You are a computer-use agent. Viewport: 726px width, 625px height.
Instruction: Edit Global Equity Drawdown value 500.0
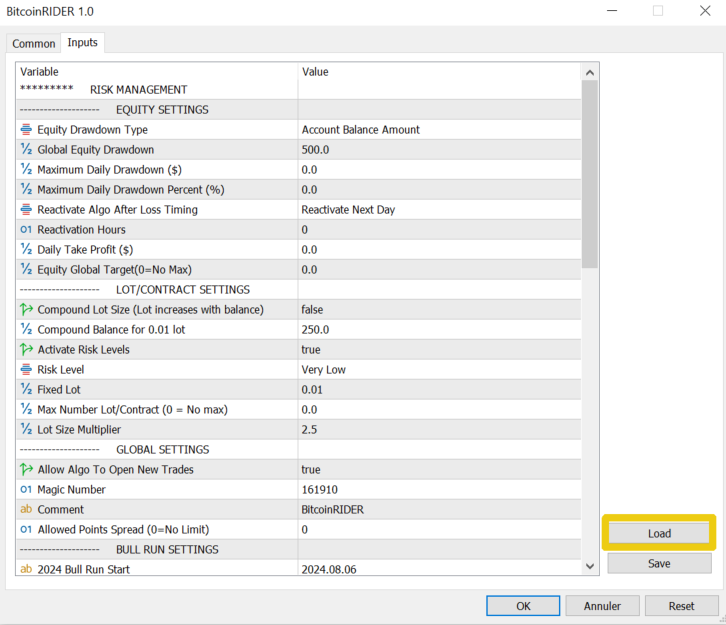439,150
